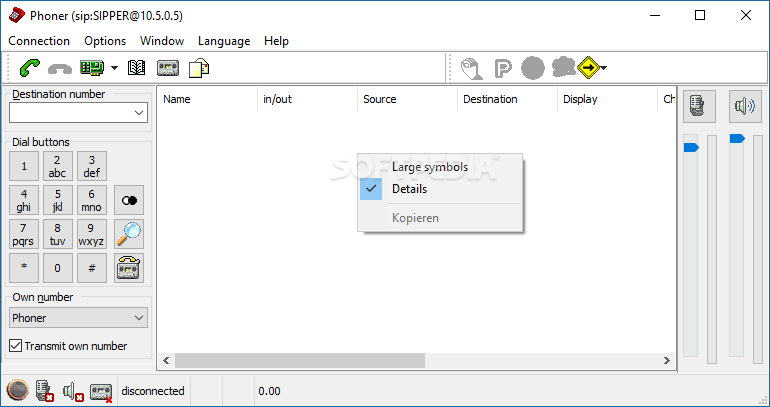Click the disconnected status text
This screenshot has width=770, height=407.
(153, 391)
